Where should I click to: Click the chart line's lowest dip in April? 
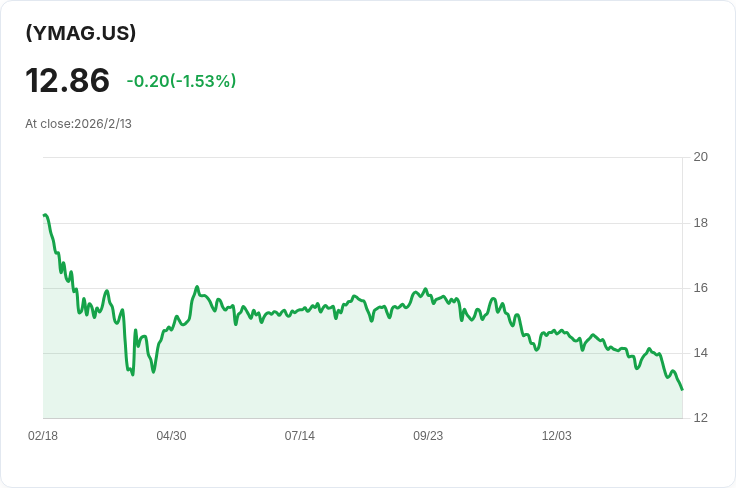click(x=133, y=374)
